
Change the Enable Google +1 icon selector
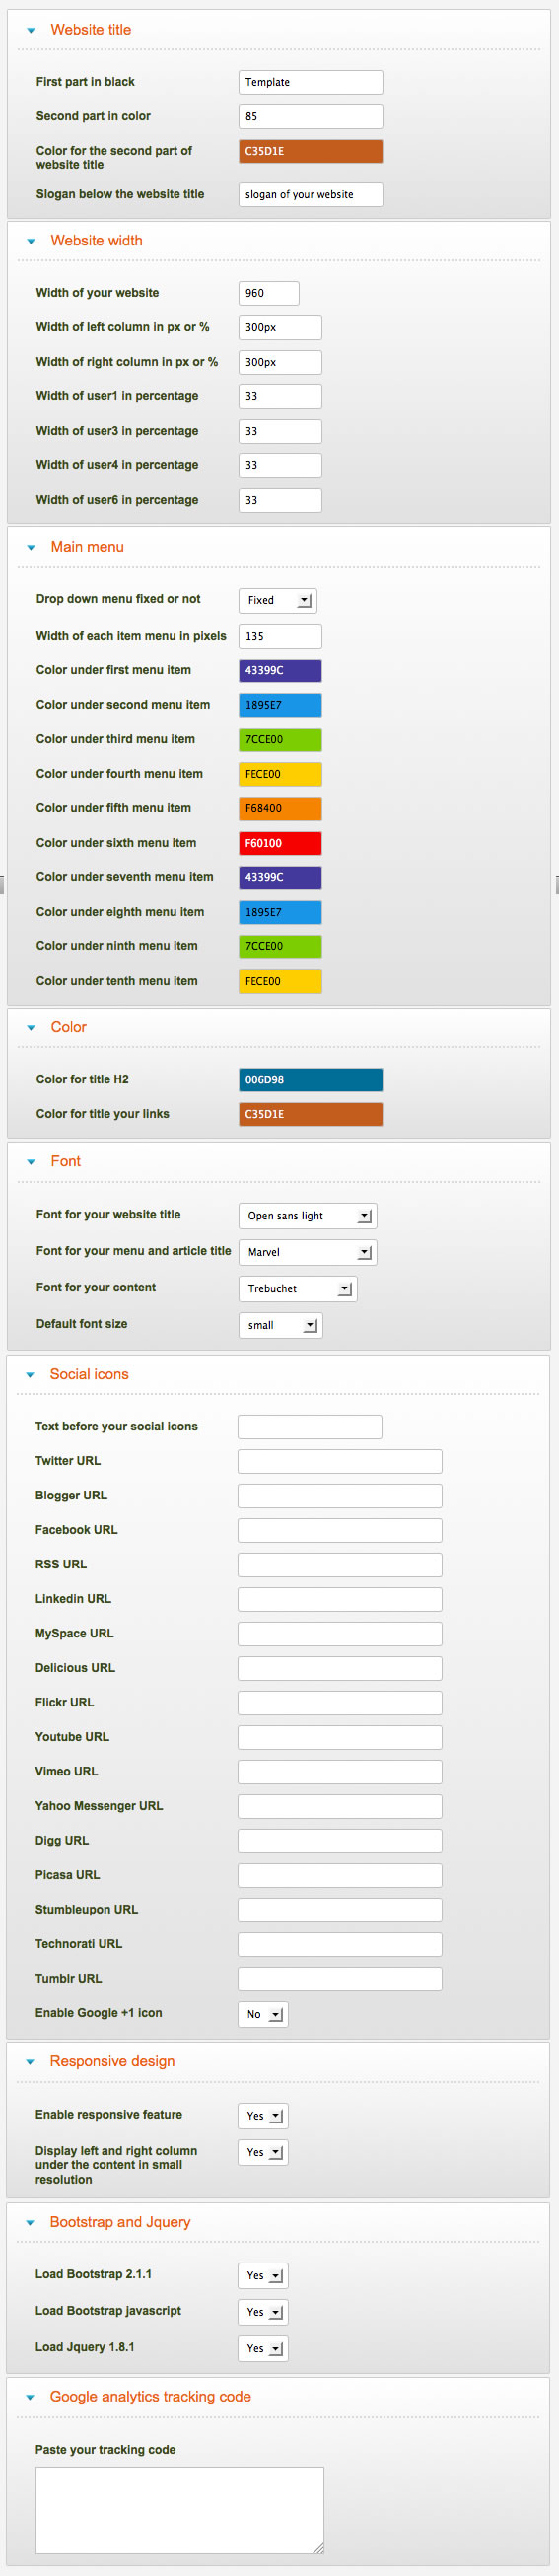coord(263,2014)
